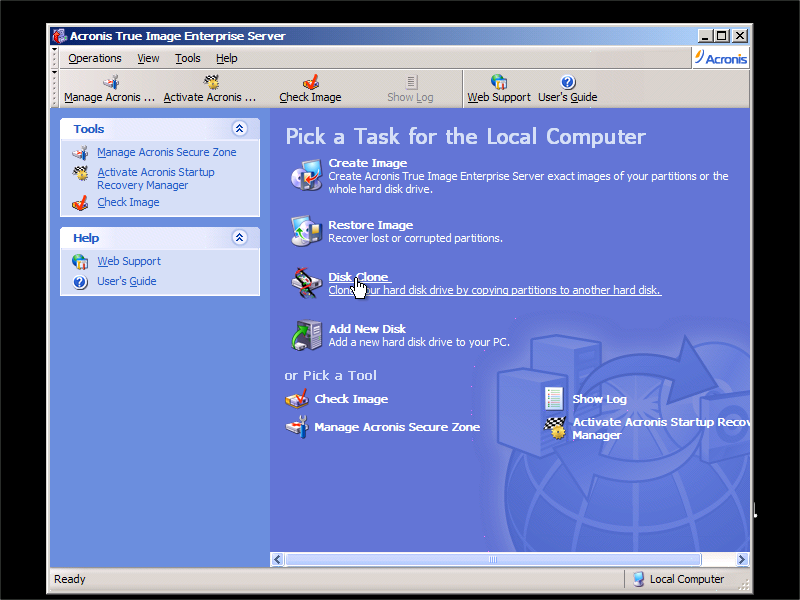Click Activate Acronis Startup Recovery Manager tool icon
Viewport: 800px width, 600px height.
pyautogui.click(x=555, y=428)
